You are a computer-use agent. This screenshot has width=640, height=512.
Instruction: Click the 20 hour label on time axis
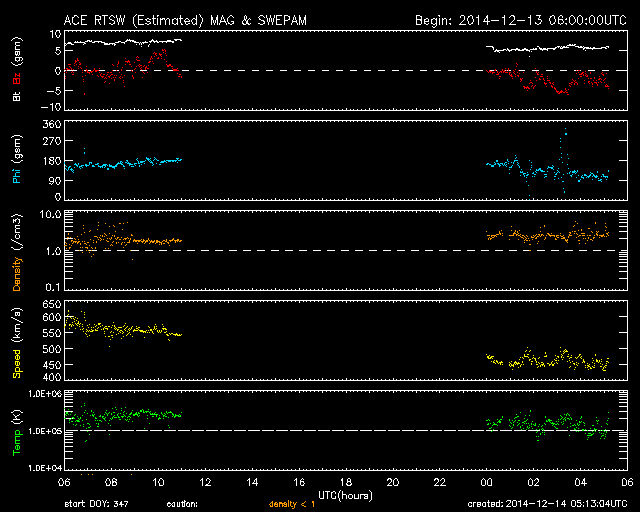393,482
